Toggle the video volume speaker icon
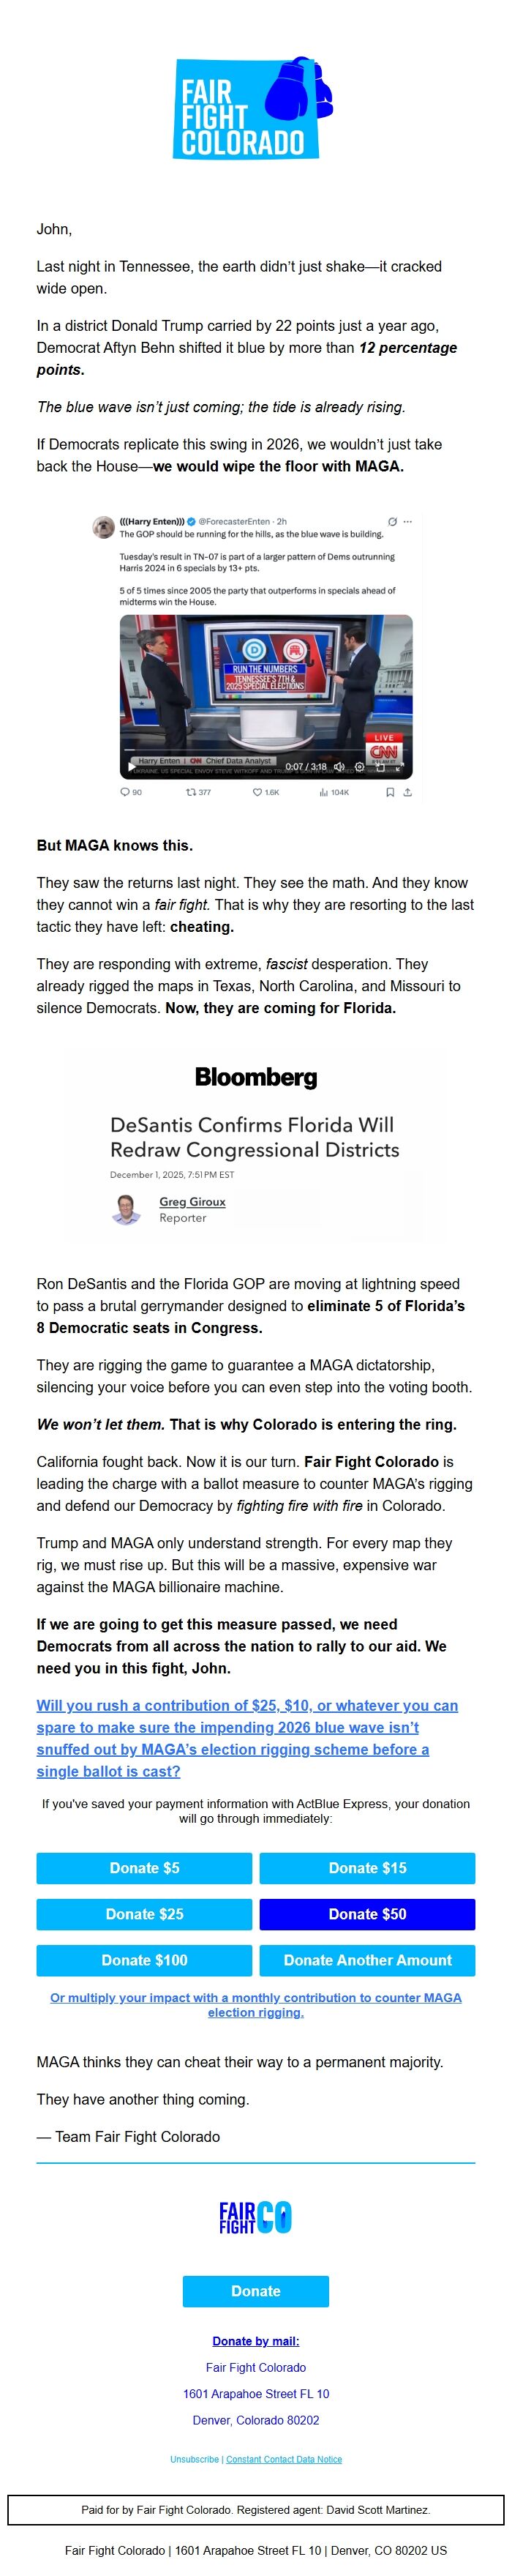512x2576 pixels. click(339, 767)
